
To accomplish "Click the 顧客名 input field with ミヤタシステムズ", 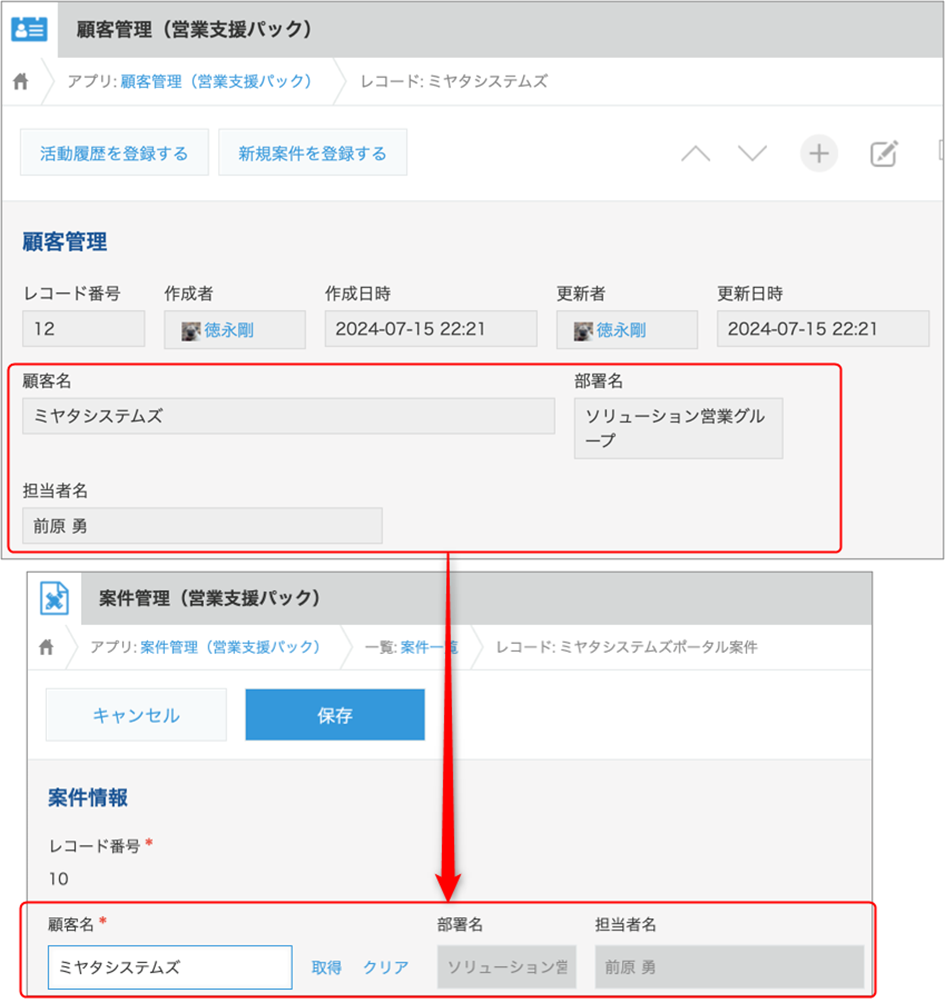I will point(170,967).
